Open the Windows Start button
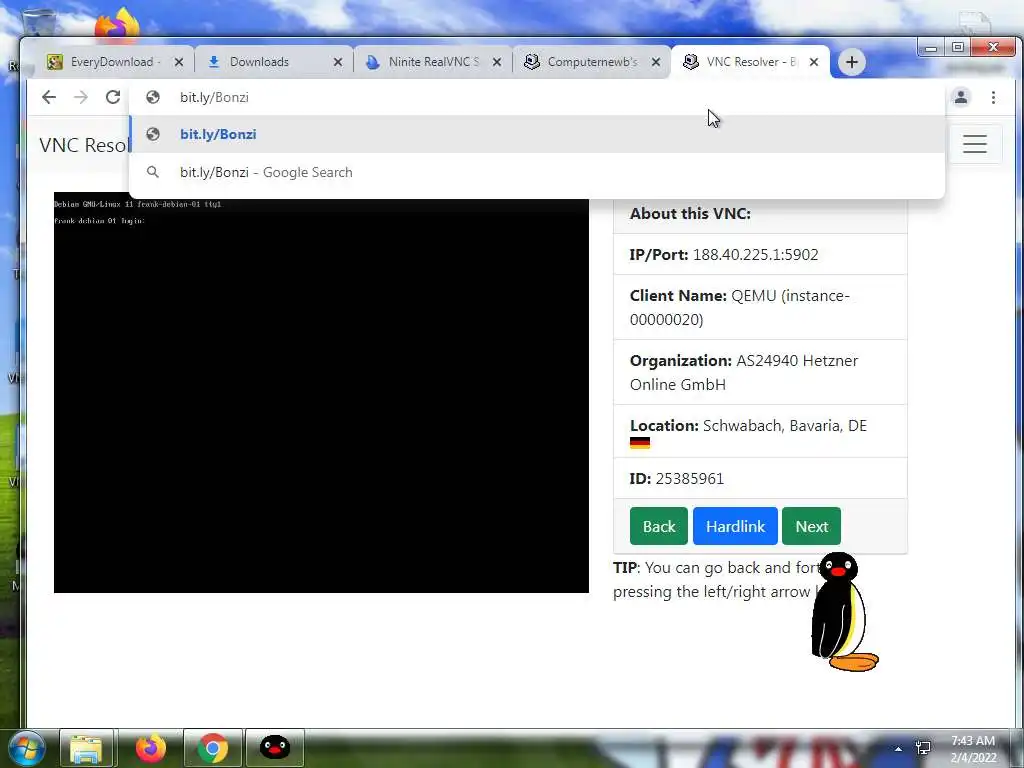 pos(25,748)
